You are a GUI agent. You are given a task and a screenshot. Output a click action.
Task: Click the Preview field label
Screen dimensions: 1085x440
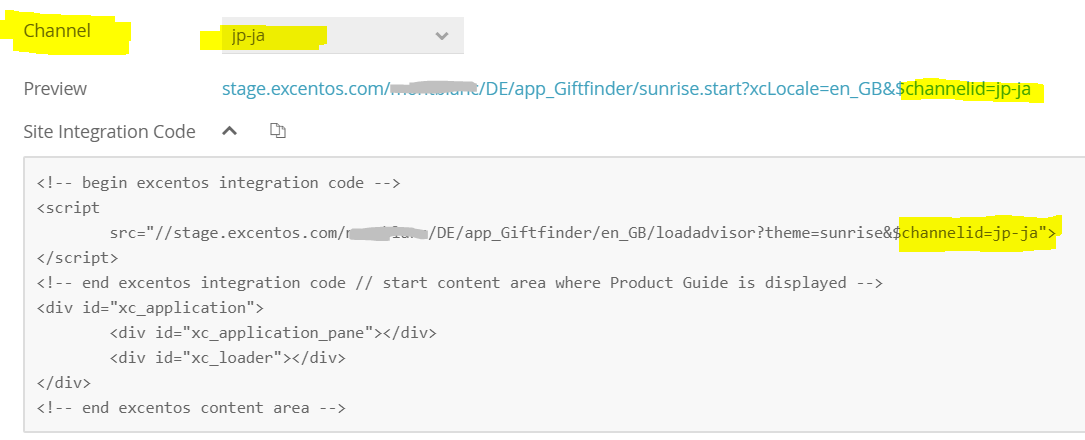[55, 89]
